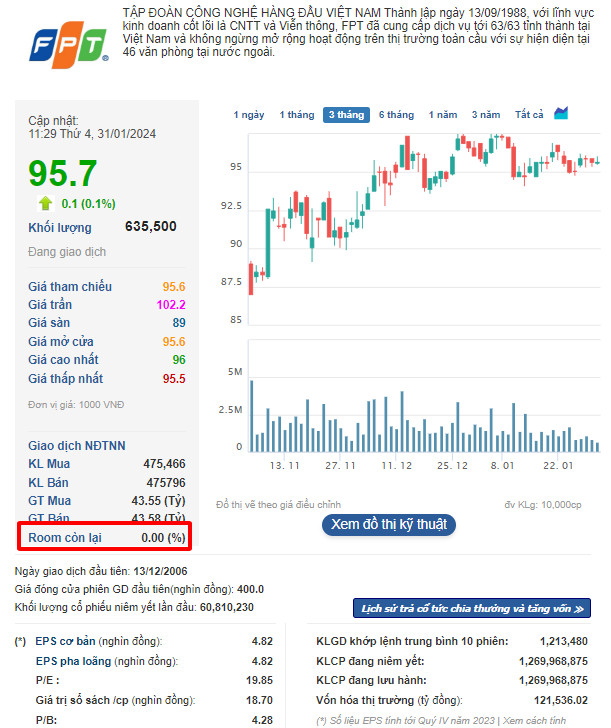Click Giá sàn value 89
This screenshot has width=611, height=728.
(179, 323)
